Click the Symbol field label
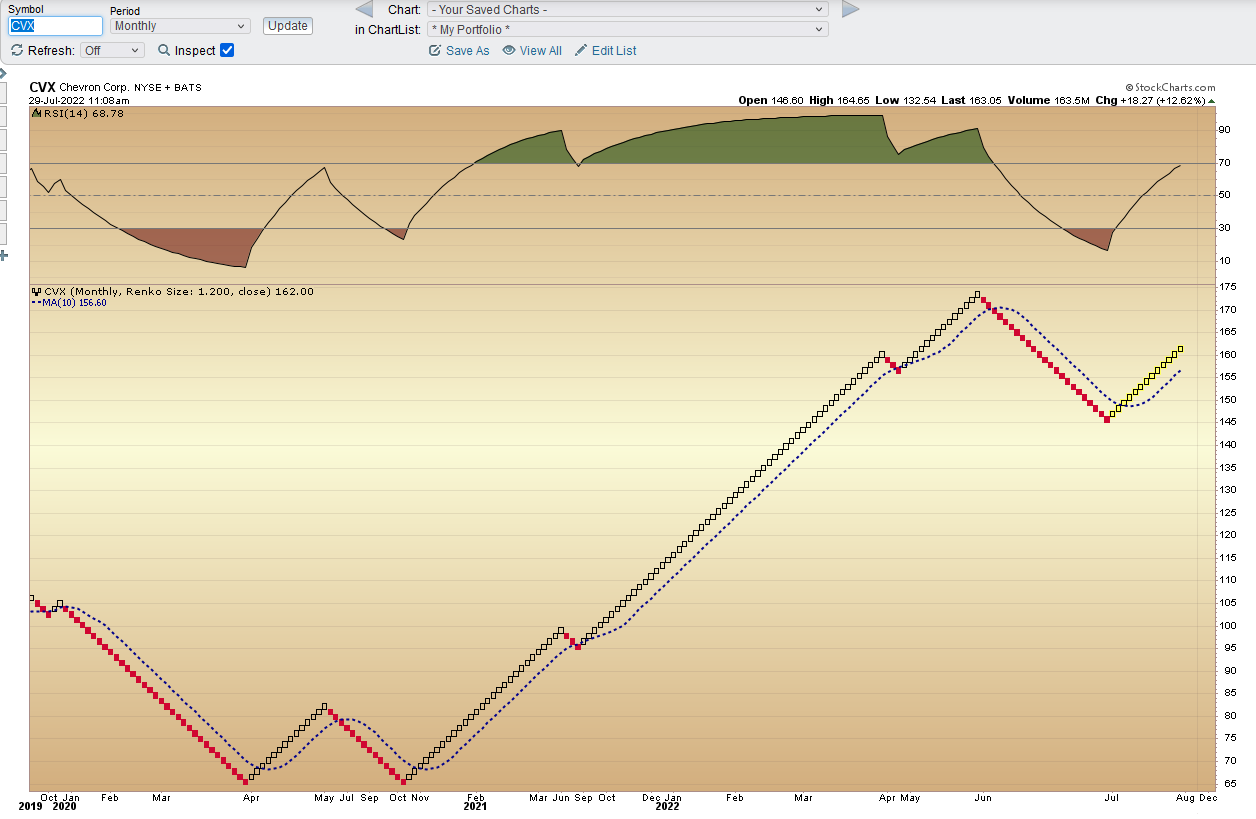1256x819 pixels. pos(26,9)
